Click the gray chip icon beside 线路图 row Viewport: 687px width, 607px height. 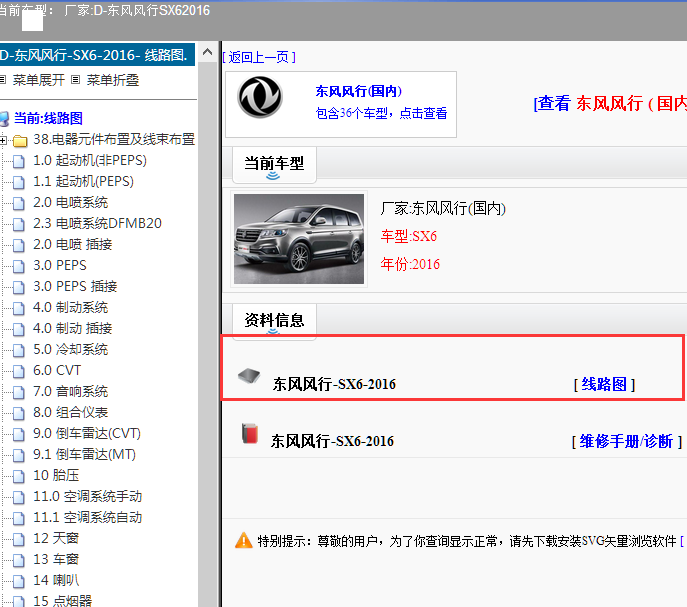pos(249,376)
